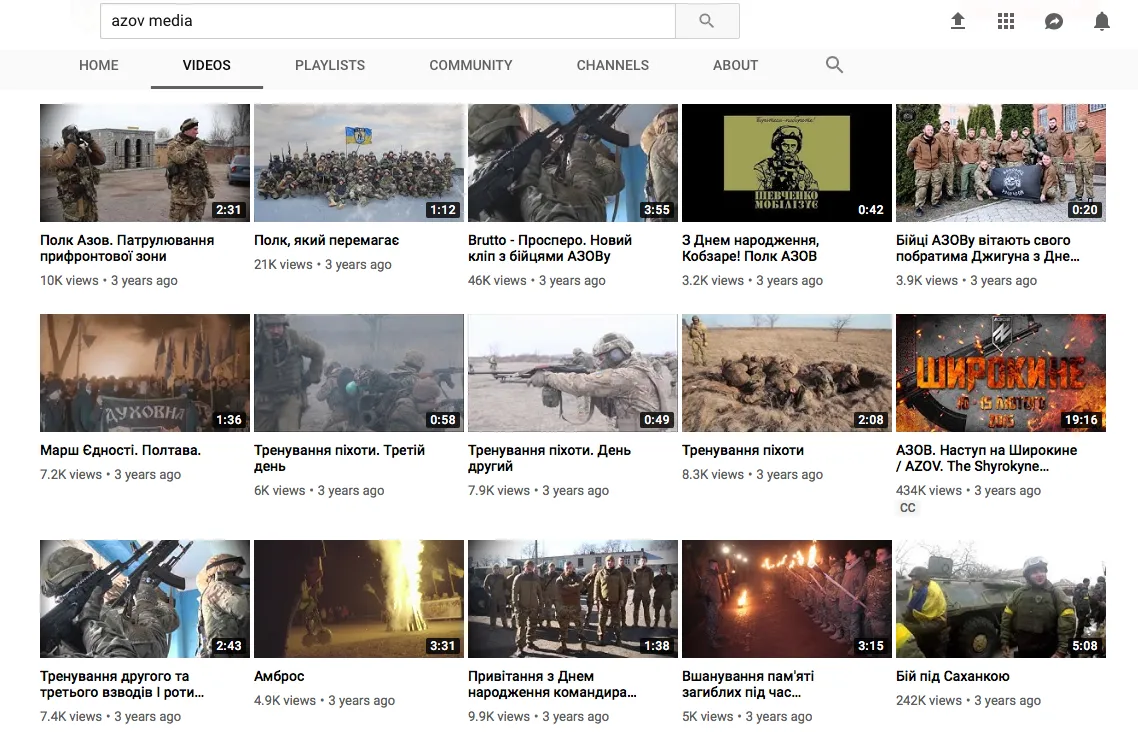The height and width of the screenshot is (732, 1138).
Task: Open title 'Вшанування пам'яті загиблих'
Action: click(748, 684)
